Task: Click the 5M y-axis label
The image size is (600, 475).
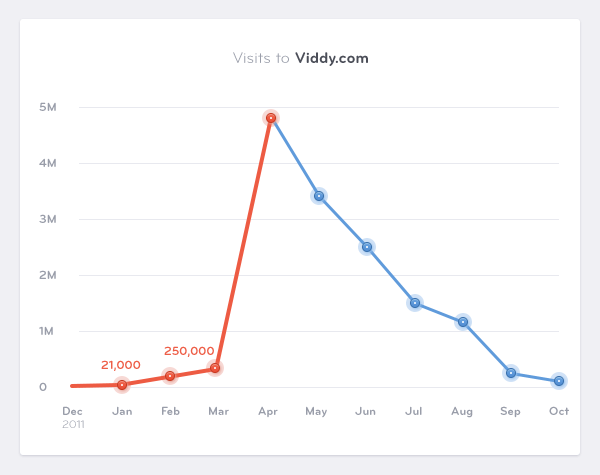Action: coord(47,107)
